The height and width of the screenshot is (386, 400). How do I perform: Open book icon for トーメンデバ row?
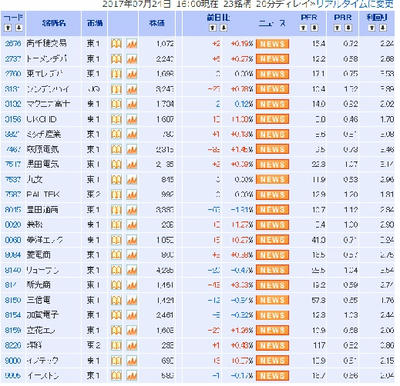tap(116, 59)
